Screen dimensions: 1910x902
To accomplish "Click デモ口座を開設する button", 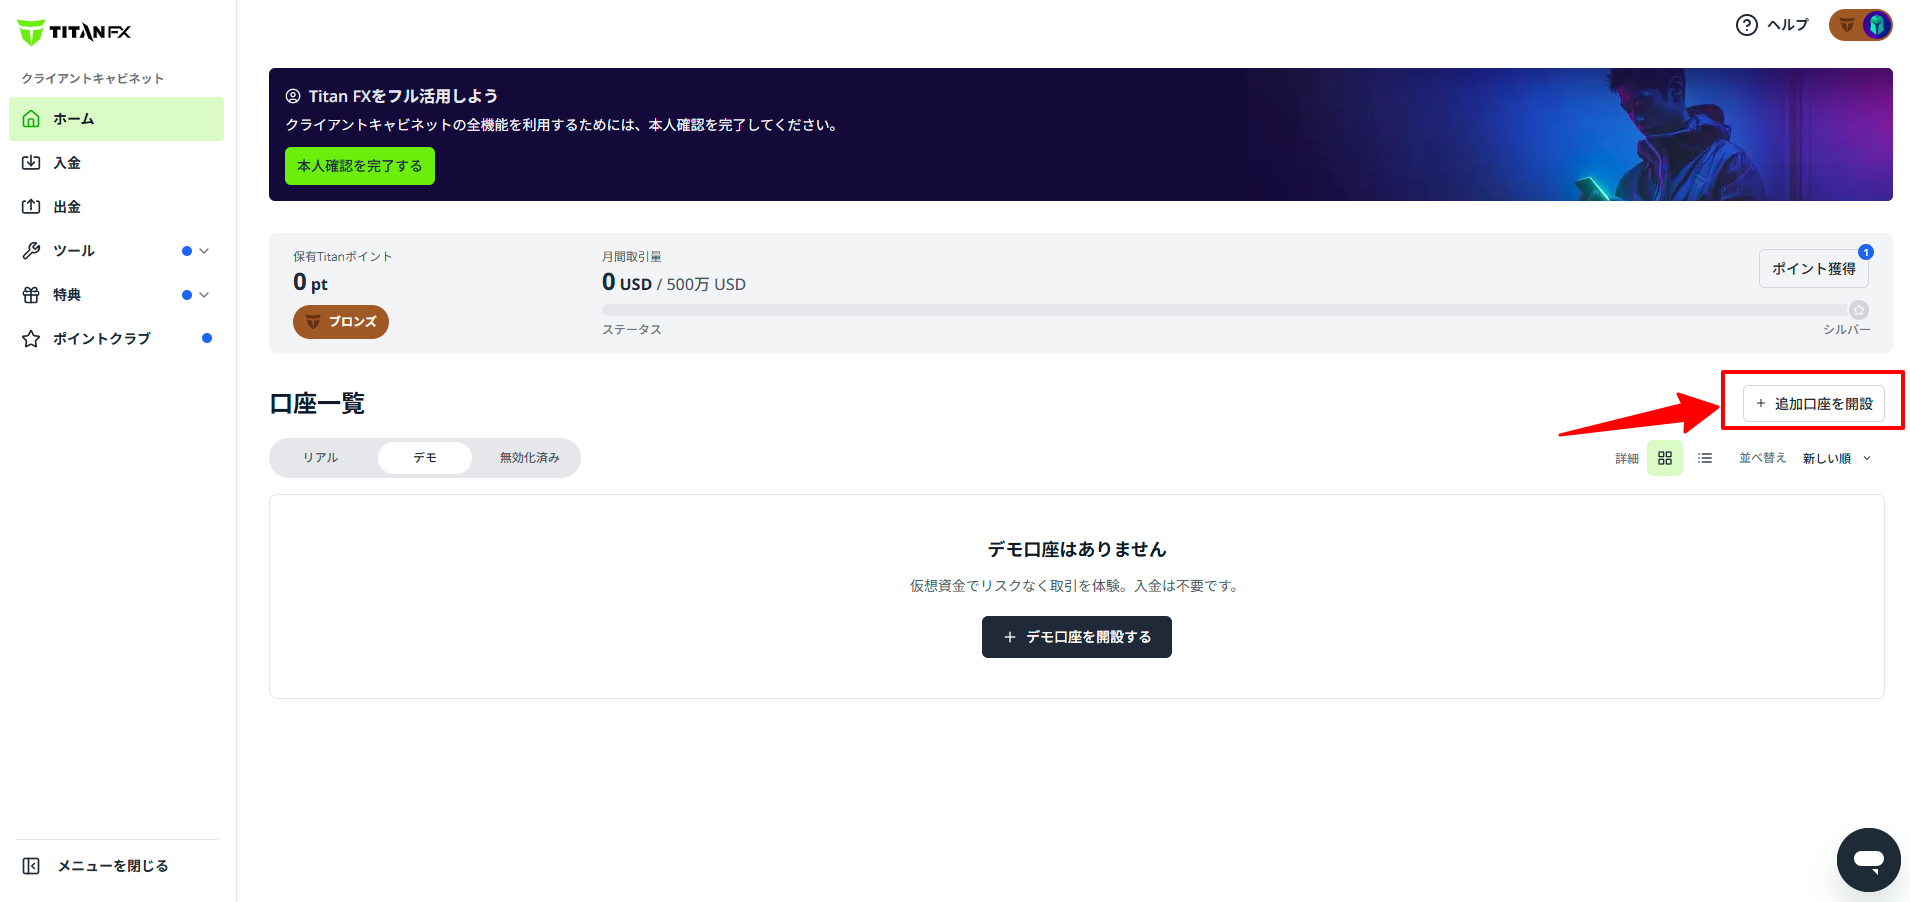I will click(x=1077, y=637).
